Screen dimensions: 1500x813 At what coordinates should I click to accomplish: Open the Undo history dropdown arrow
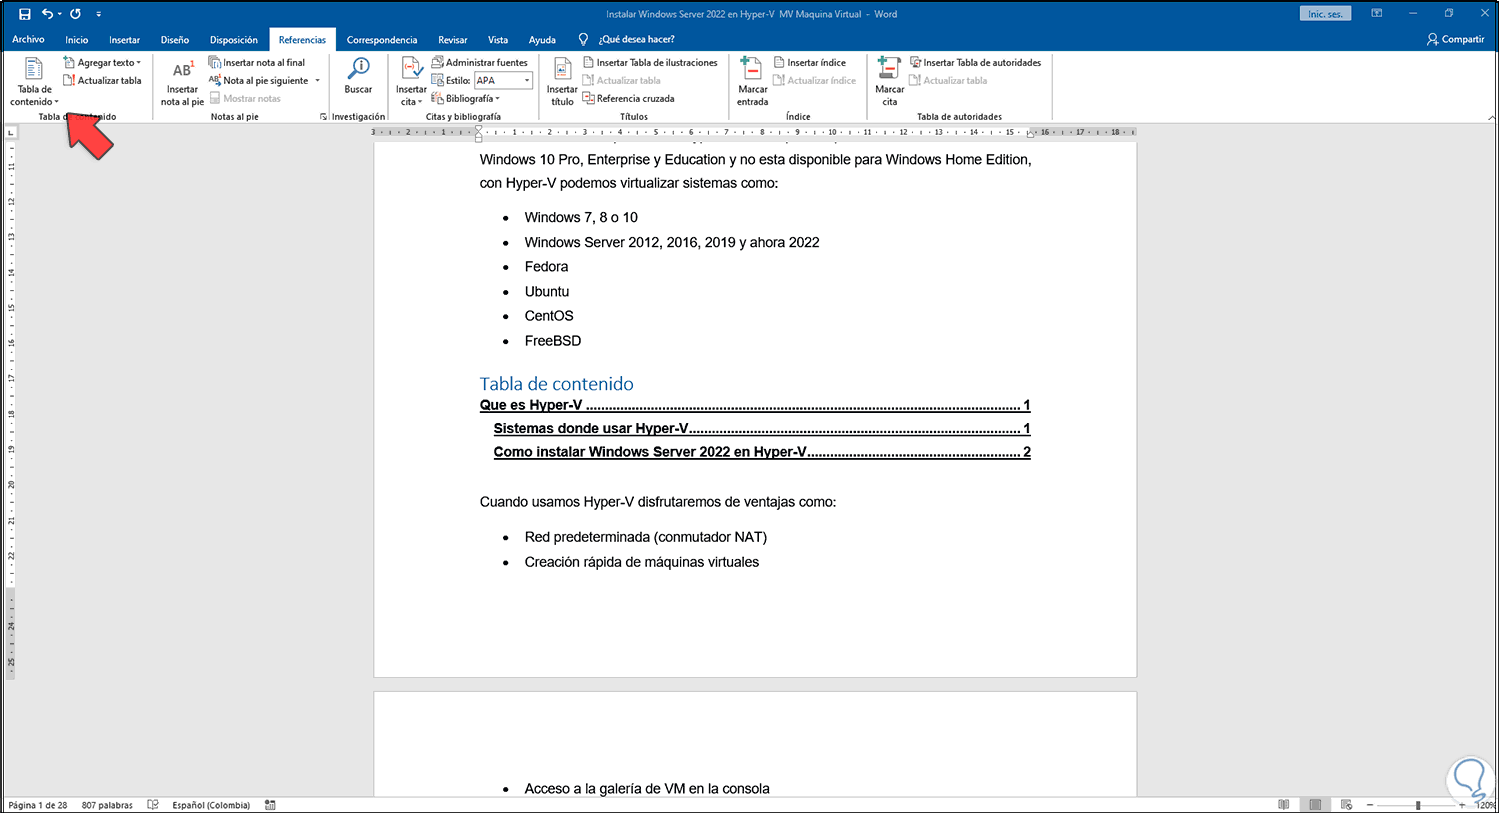click(x=60, y=14)
